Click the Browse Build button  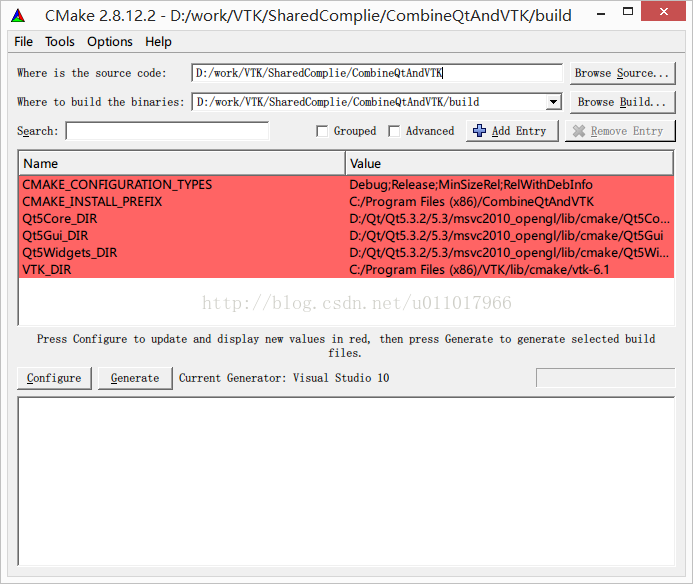(622, 102)
